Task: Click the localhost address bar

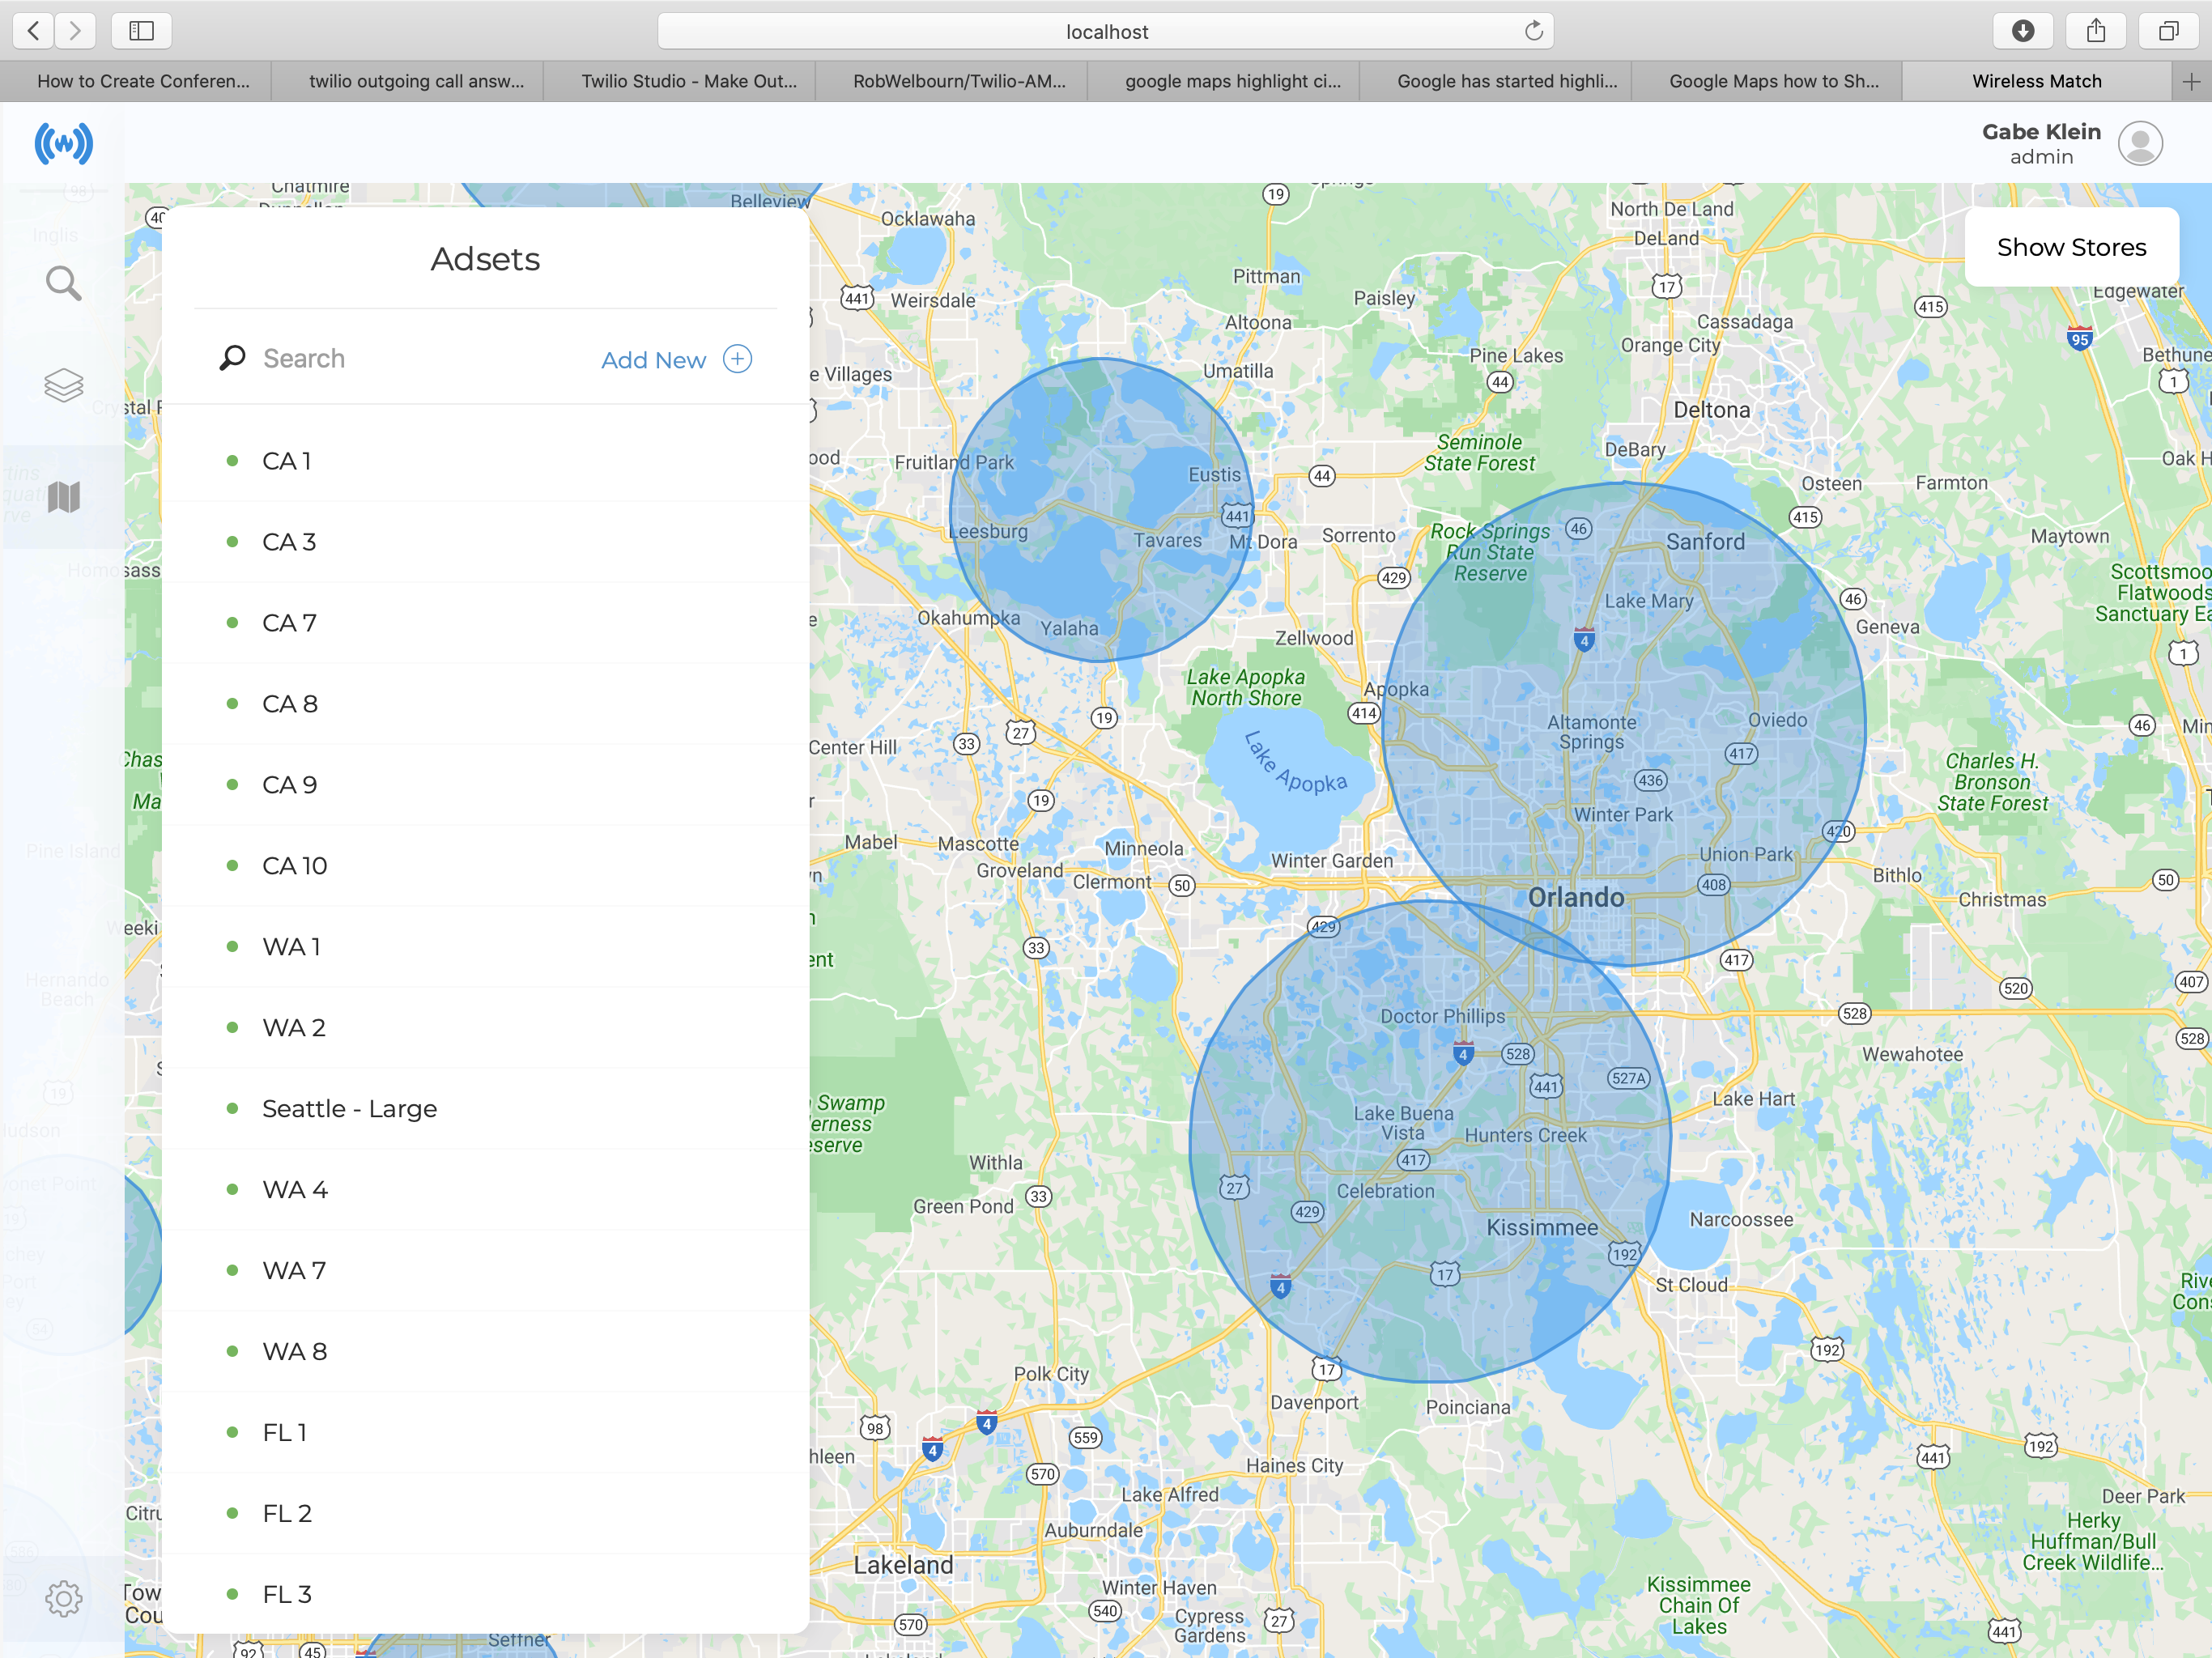Action: [1105, 31]
